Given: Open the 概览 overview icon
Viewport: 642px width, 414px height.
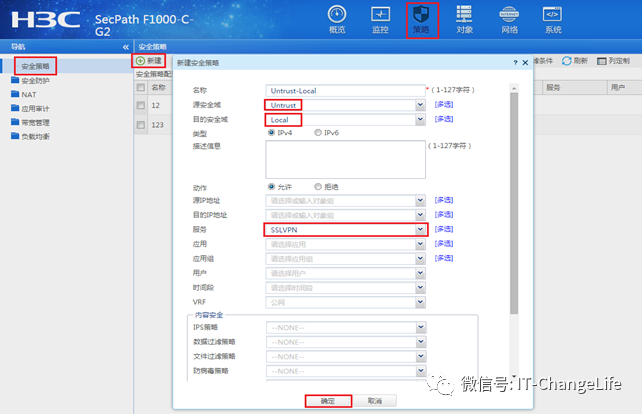Looking at the screenshot, I should (337, 19).
